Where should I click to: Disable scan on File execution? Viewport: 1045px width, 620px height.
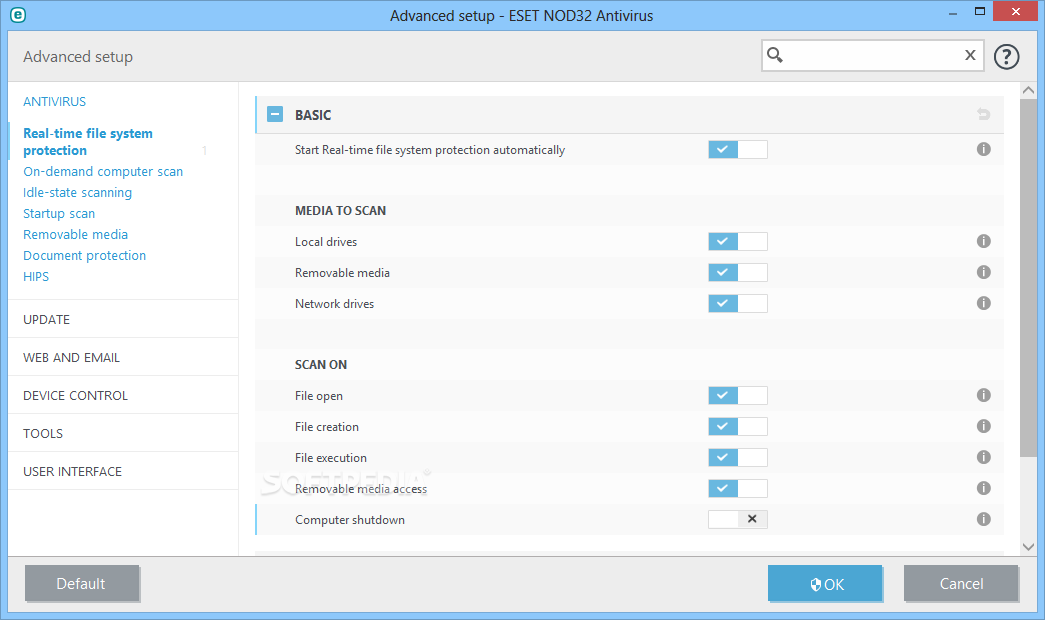[x=738, y=457]
